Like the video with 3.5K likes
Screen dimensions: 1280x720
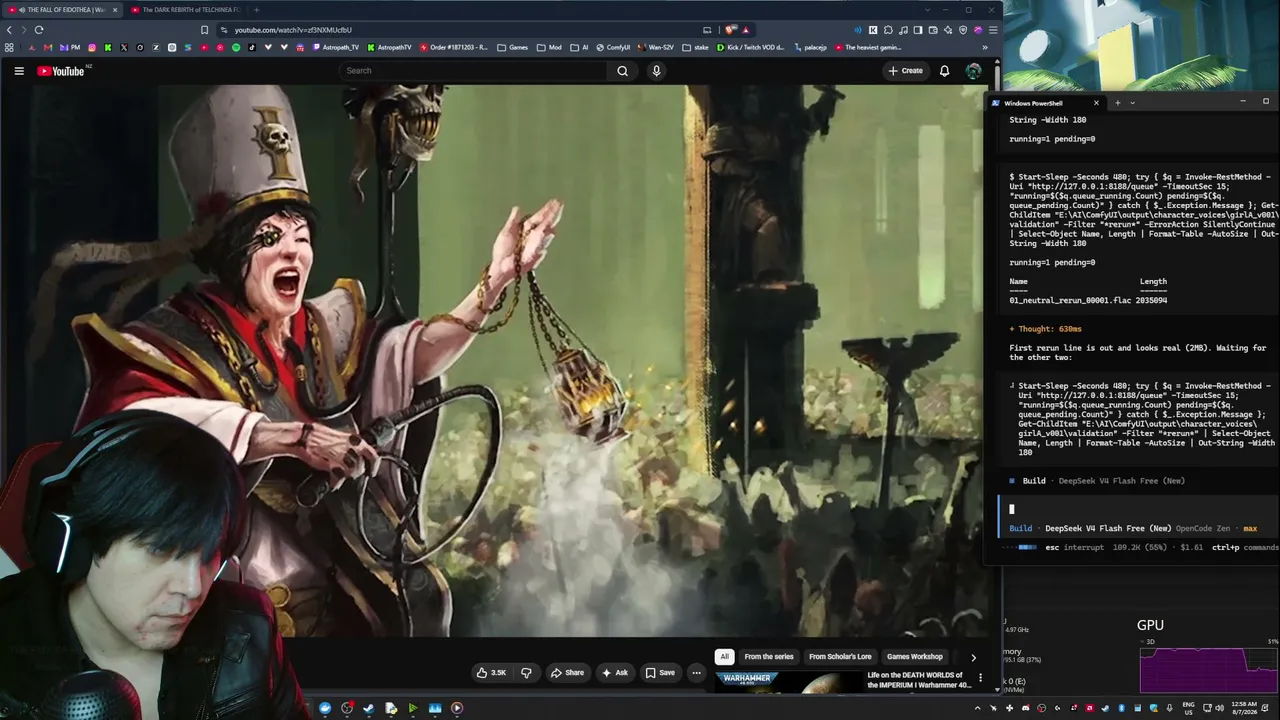pos(491,673)
